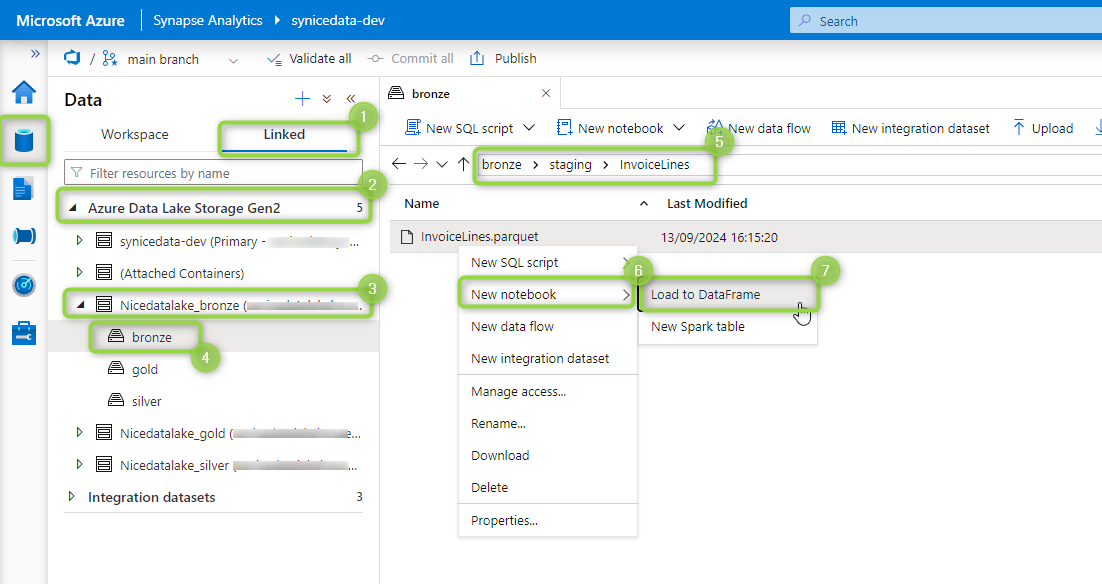Viewport: 1102px width, 584px height.
Task: Click the Filter resources by name field
Action: coord(214,173)
